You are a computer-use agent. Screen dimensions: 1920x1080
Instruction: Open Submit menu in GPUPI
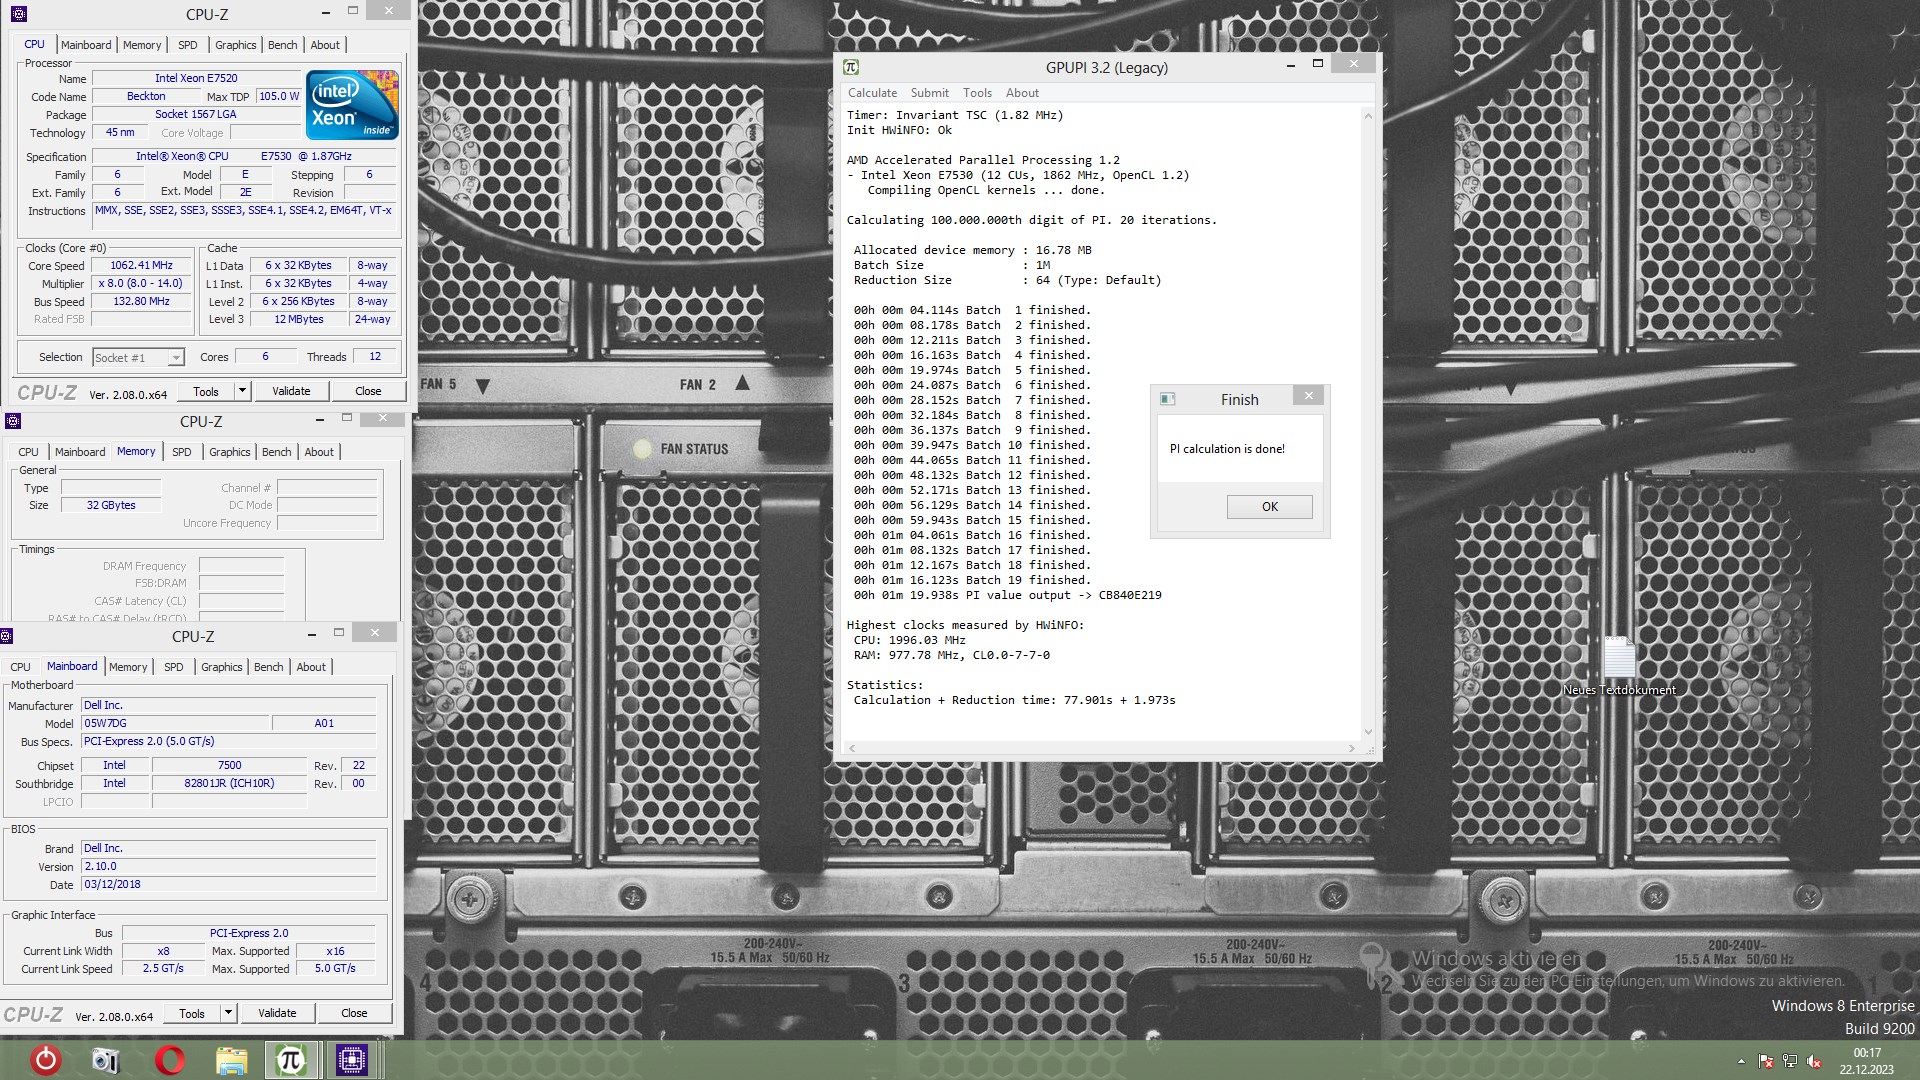coord(930,93)
